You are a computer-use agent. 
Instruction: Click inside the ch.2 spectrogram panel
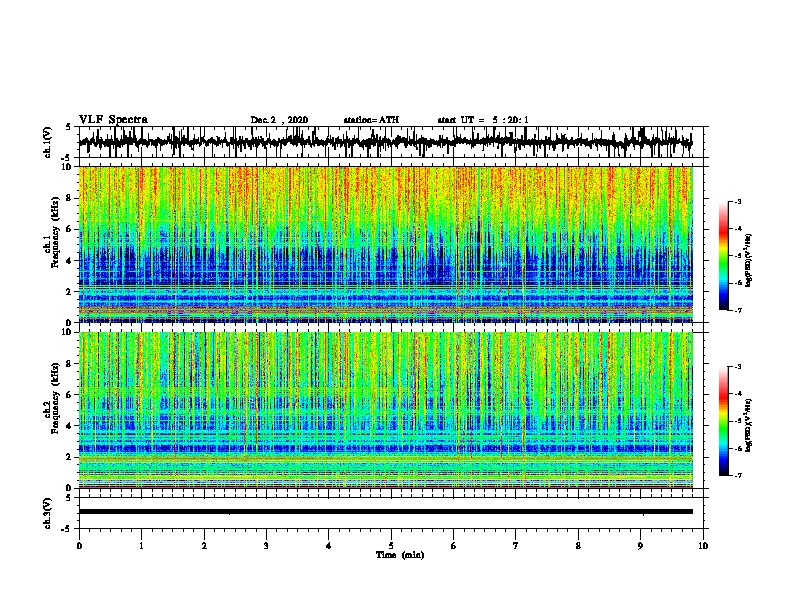386,410
